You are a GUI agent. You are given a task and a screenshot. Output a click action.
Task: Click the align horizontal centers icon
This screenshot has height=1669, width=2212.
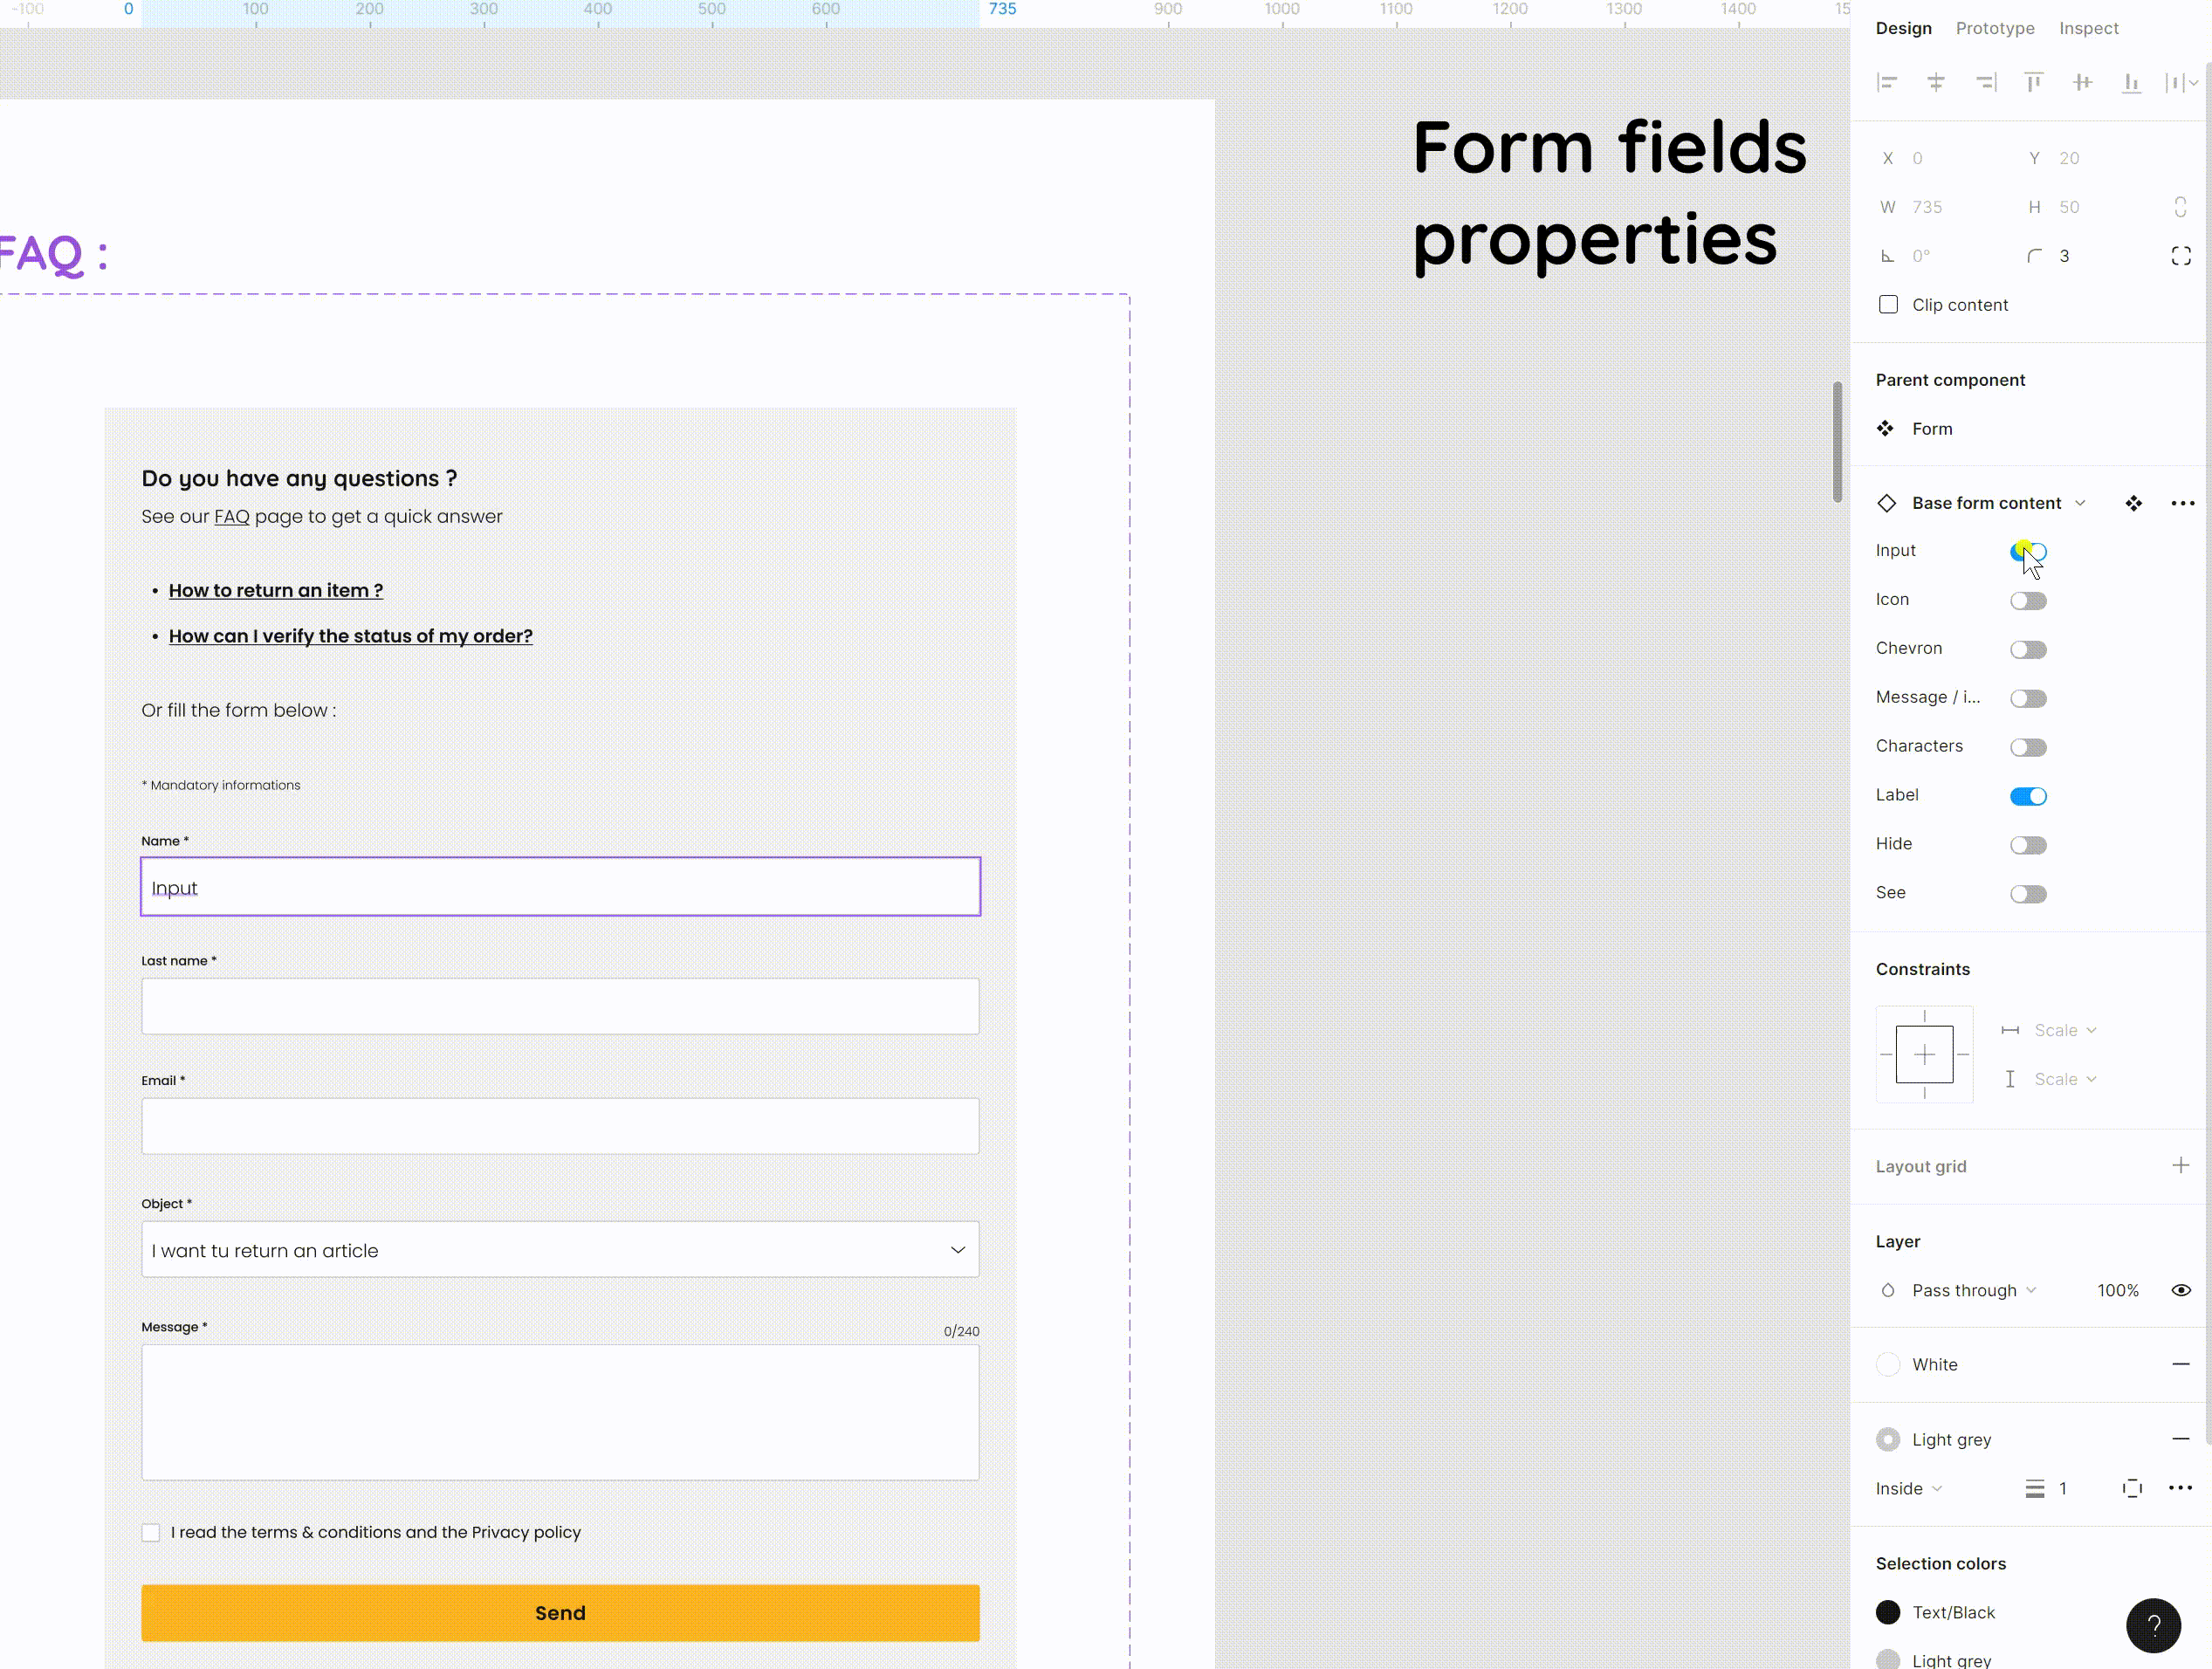point(1936,83)
